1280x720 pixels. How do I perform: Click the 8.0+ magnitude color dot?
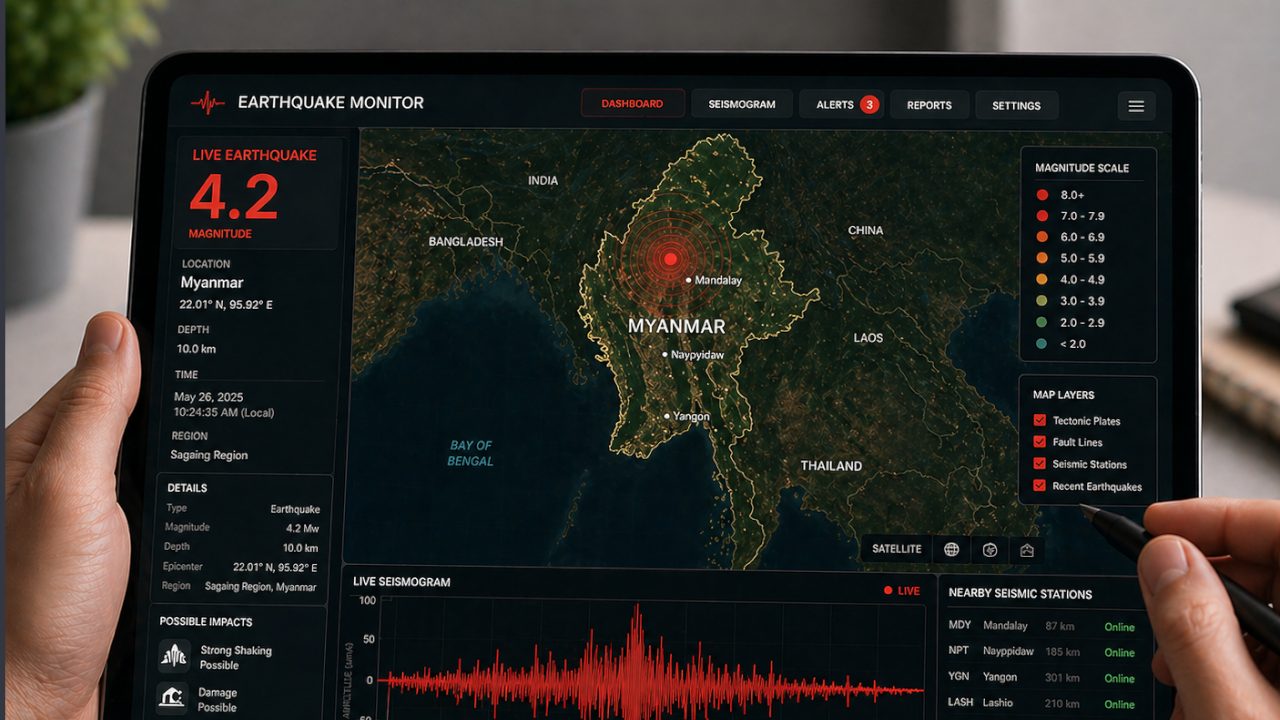1042,195
